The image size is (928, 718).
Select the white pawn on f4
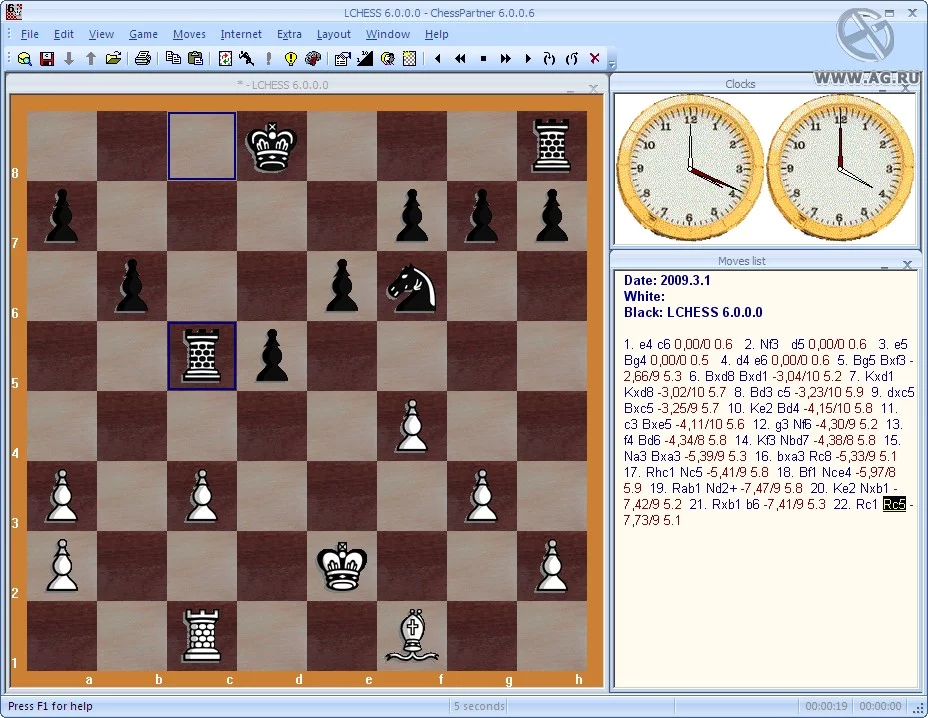411,426
